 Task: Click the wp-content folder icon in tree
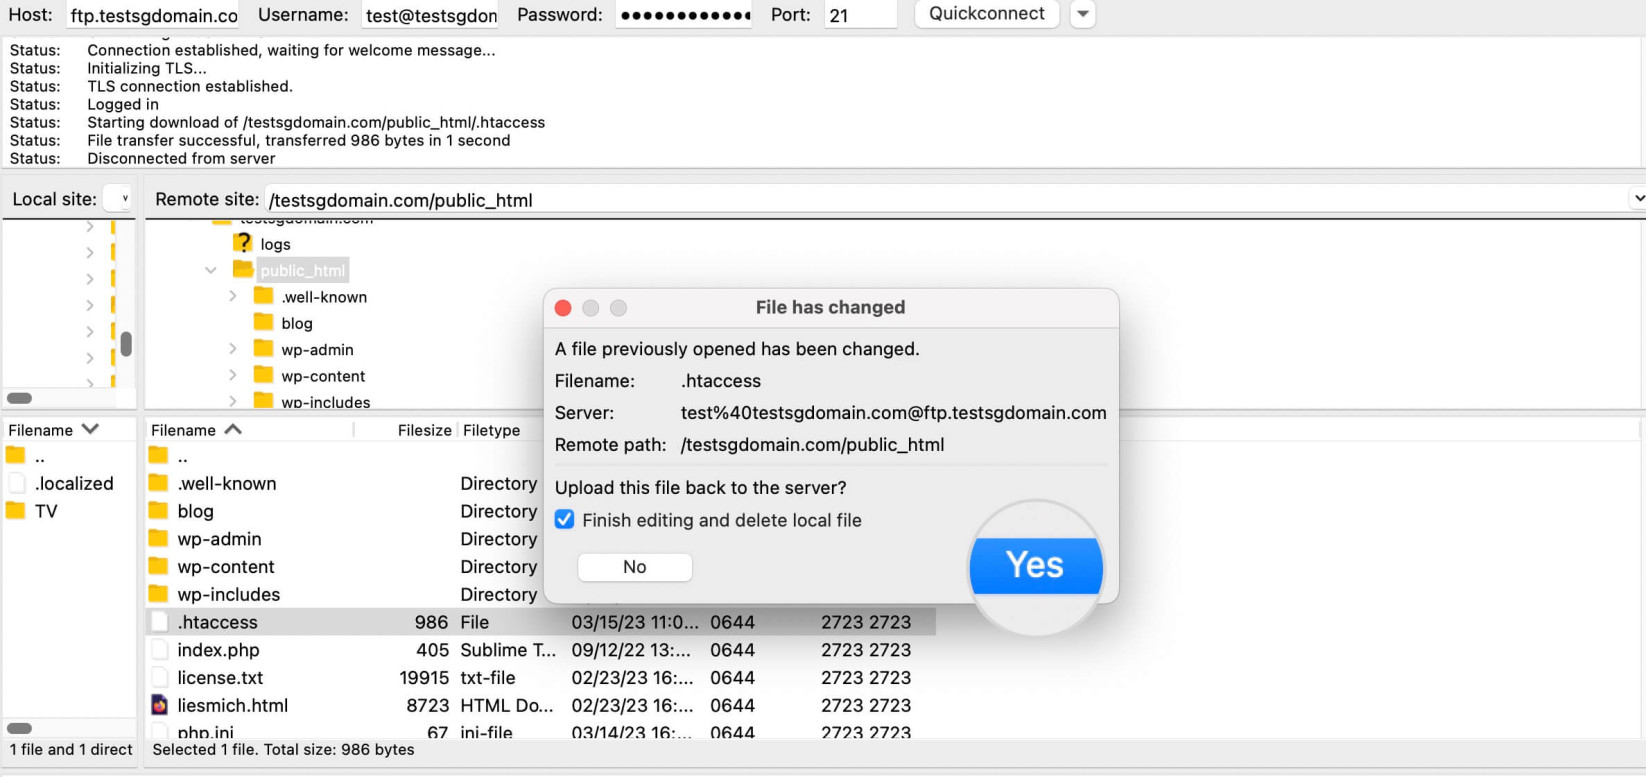(x=264, y=373)
